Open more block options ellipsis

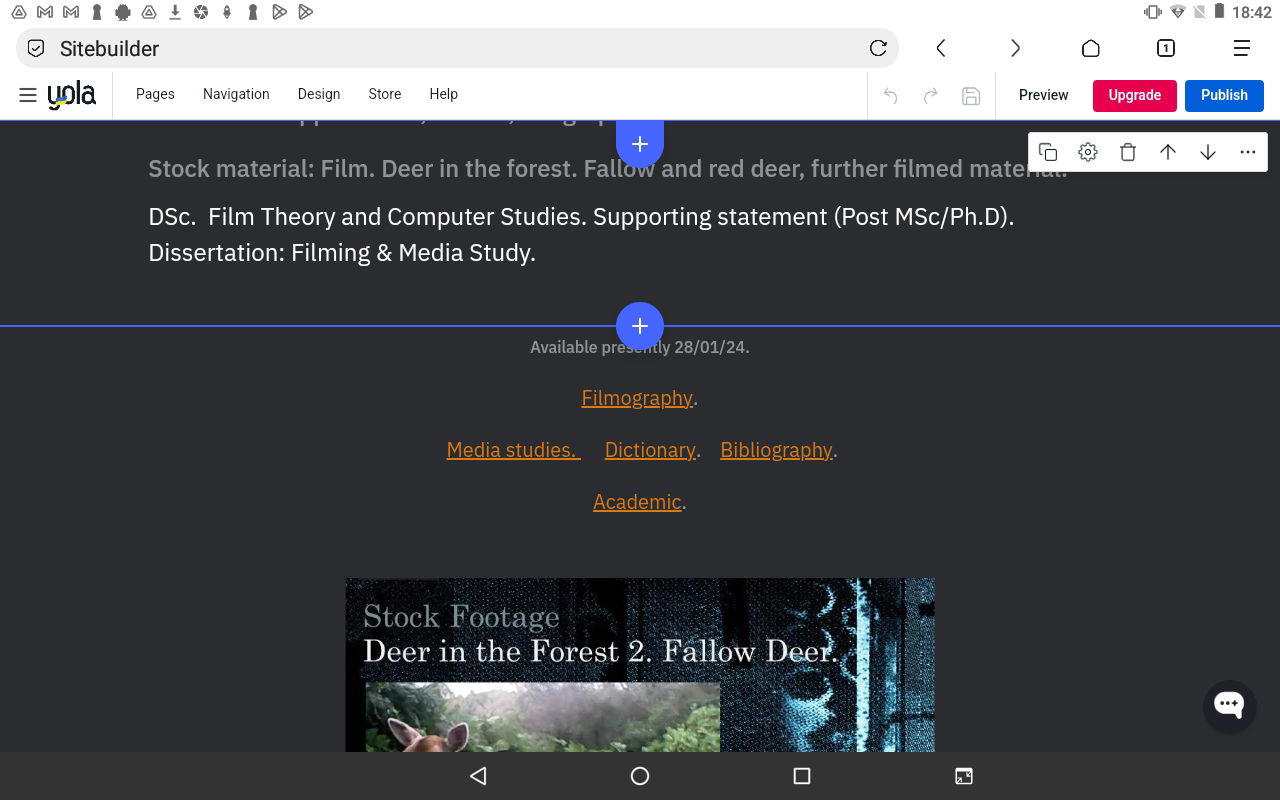tap(1248, 152)
